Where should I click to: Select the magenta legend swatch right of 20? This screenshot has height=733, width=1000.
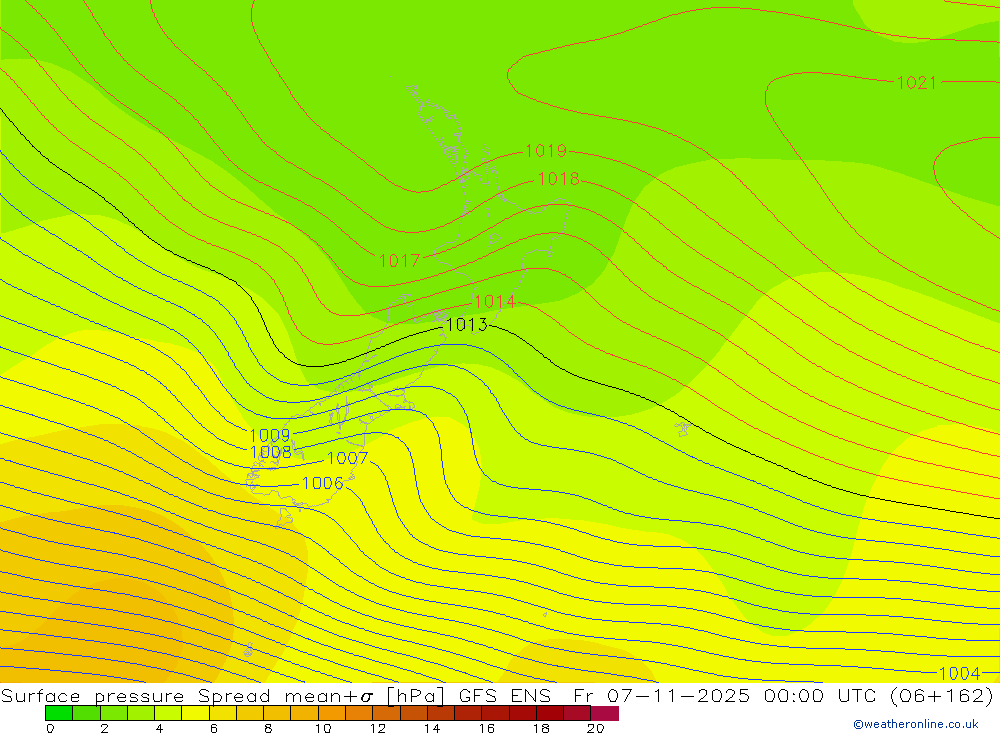click(x=605, y=713)
